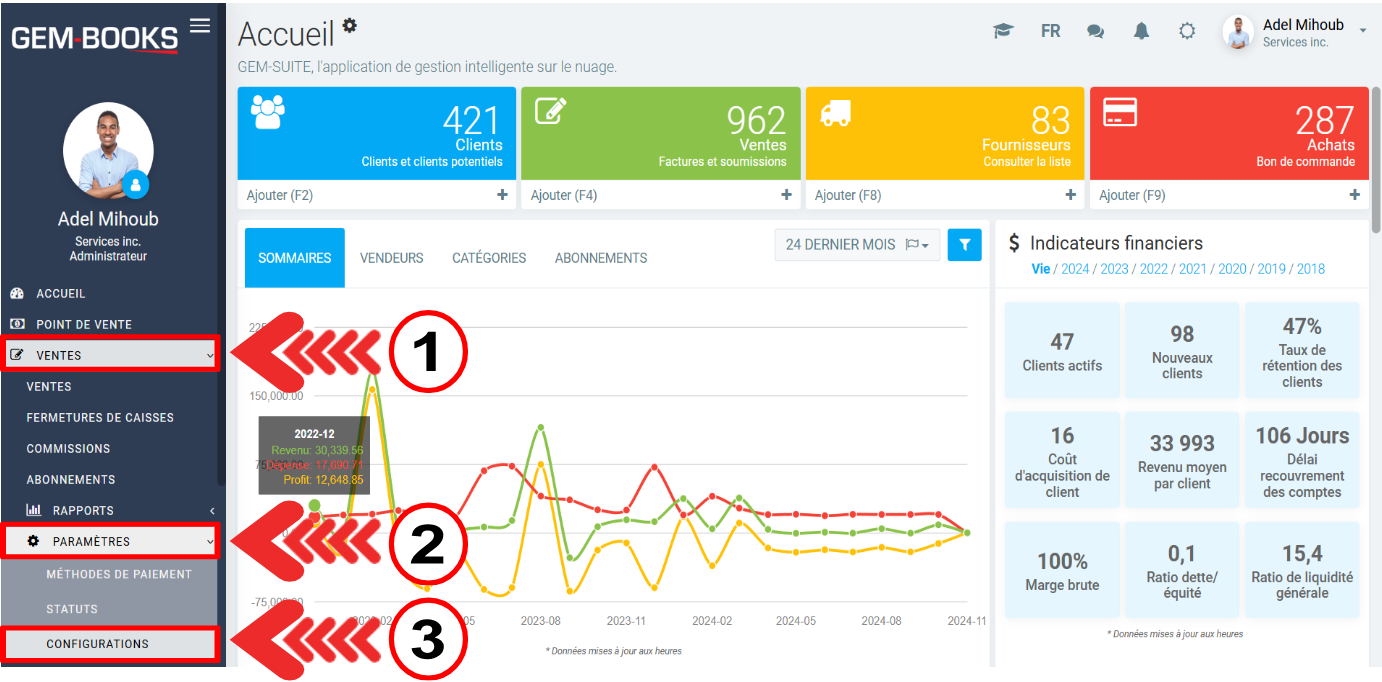Click the plus icon in Achats card
1382x682 pixels.
coord(1354,195)
